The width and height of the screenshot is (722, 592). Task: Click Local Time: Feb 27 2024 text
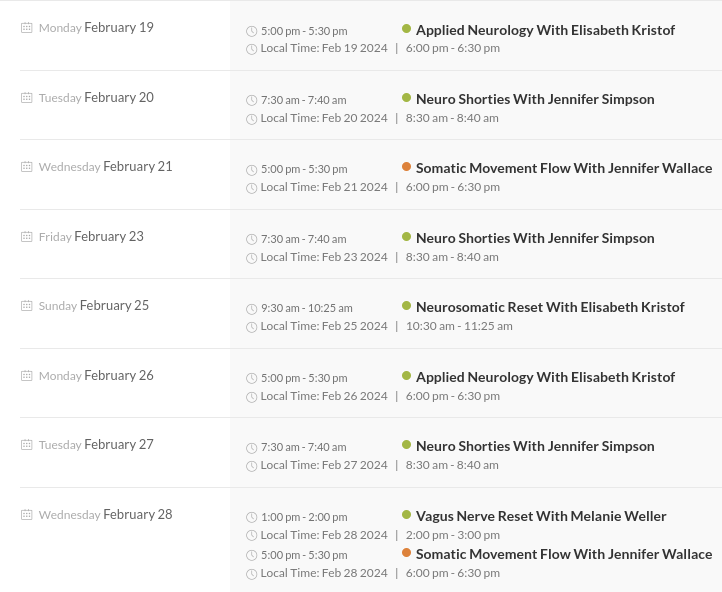click(324, 465)
